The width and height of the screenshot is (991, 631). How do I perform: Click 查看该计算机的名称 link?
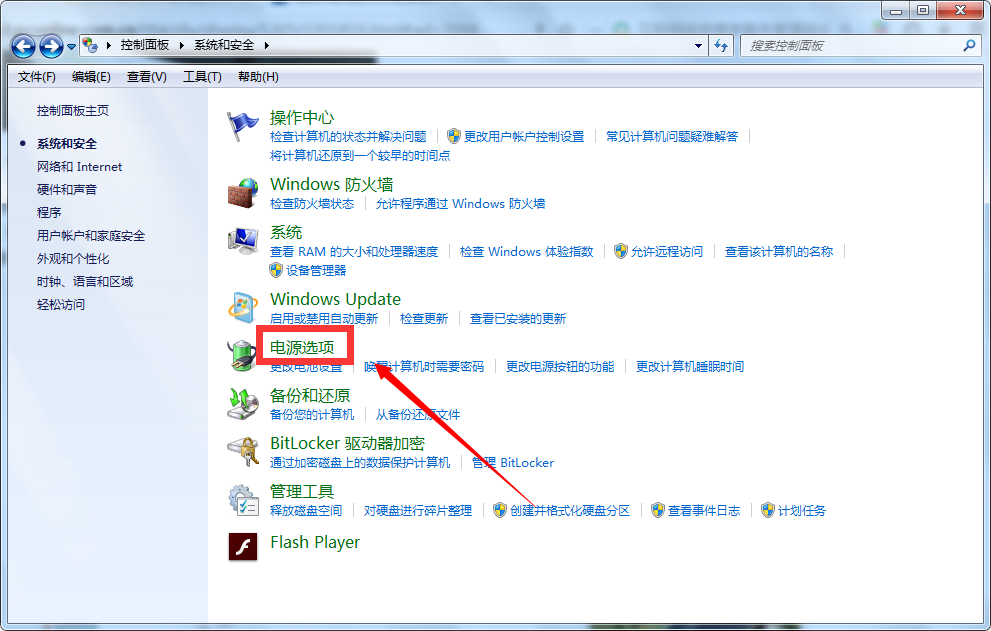(779, 252)
